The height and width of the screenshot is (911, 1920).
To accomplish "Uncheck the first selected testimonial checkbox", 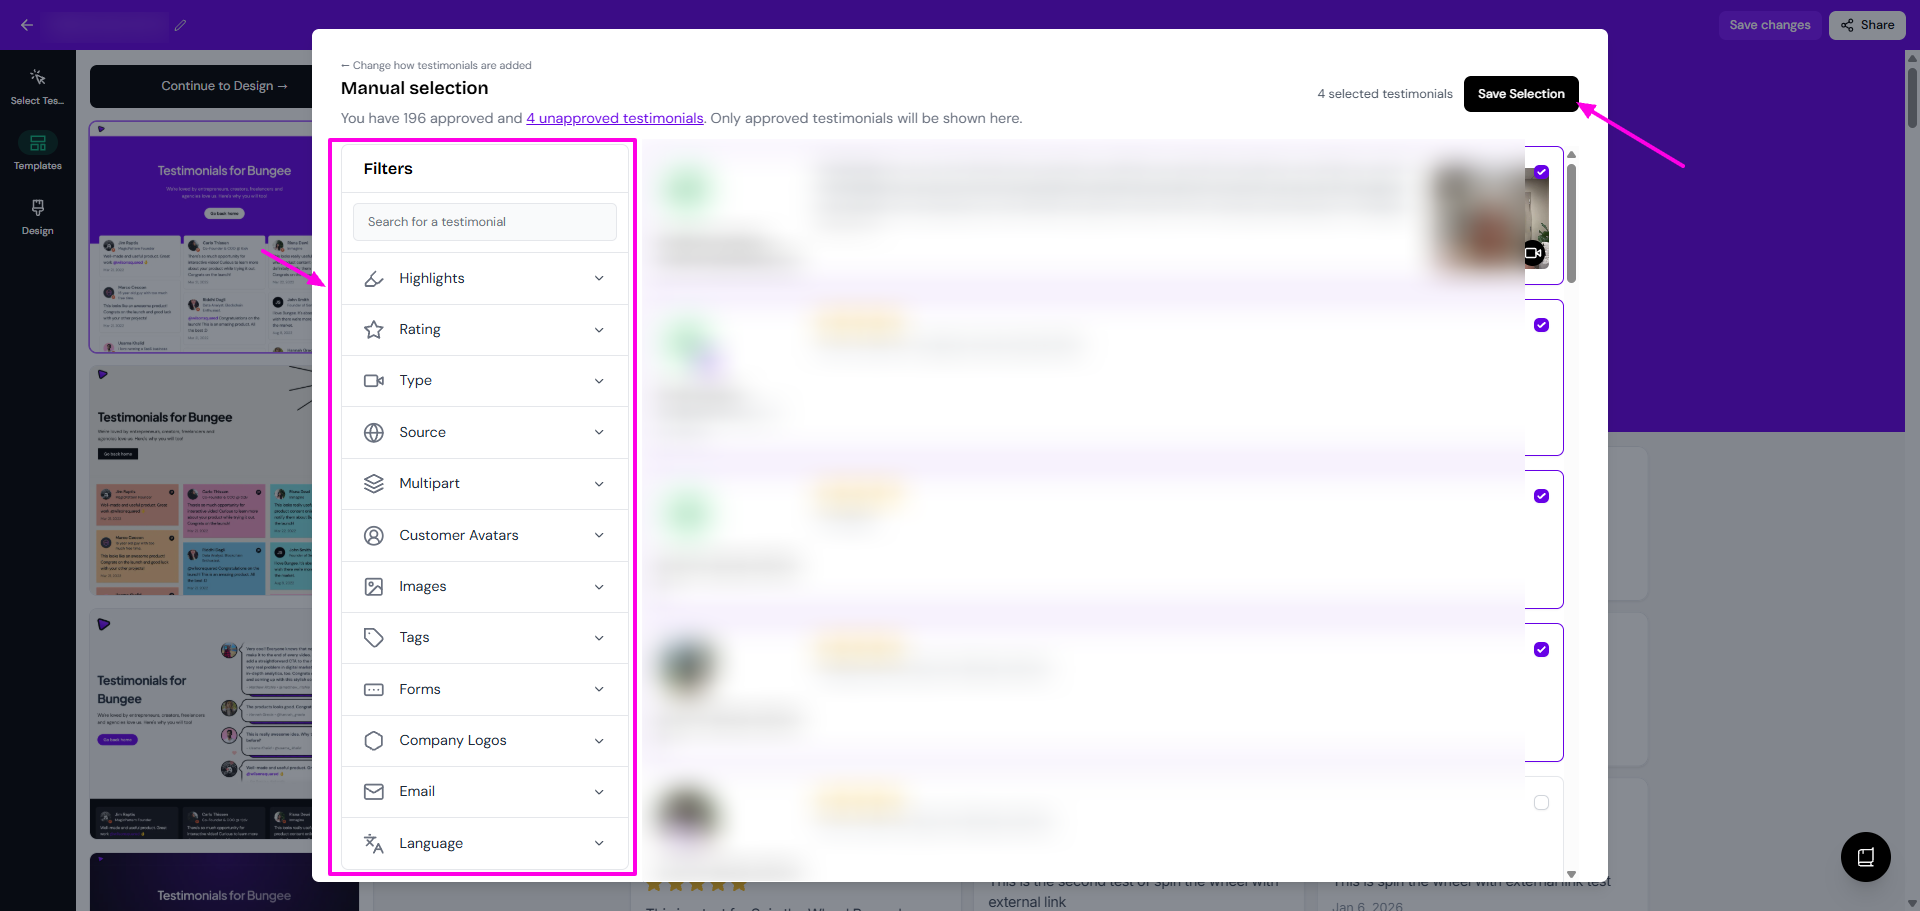I will (1541, 172).
